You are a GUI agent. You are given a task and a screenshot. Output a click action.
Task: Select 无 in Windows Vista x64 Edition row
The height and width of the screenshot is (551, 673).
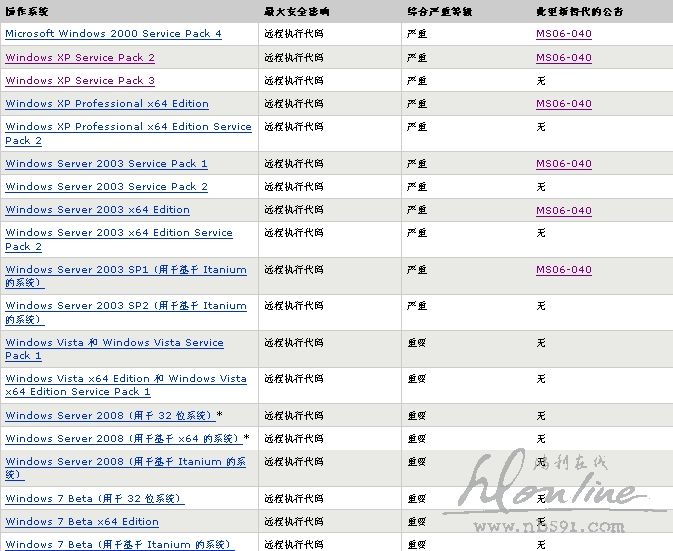tap(541, 378)
